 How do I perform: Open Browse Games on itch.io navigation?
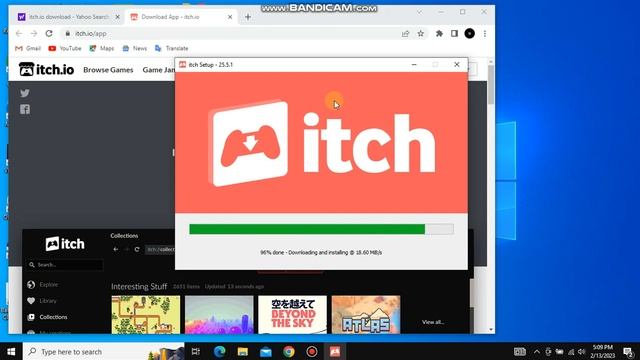coord(108,70)
